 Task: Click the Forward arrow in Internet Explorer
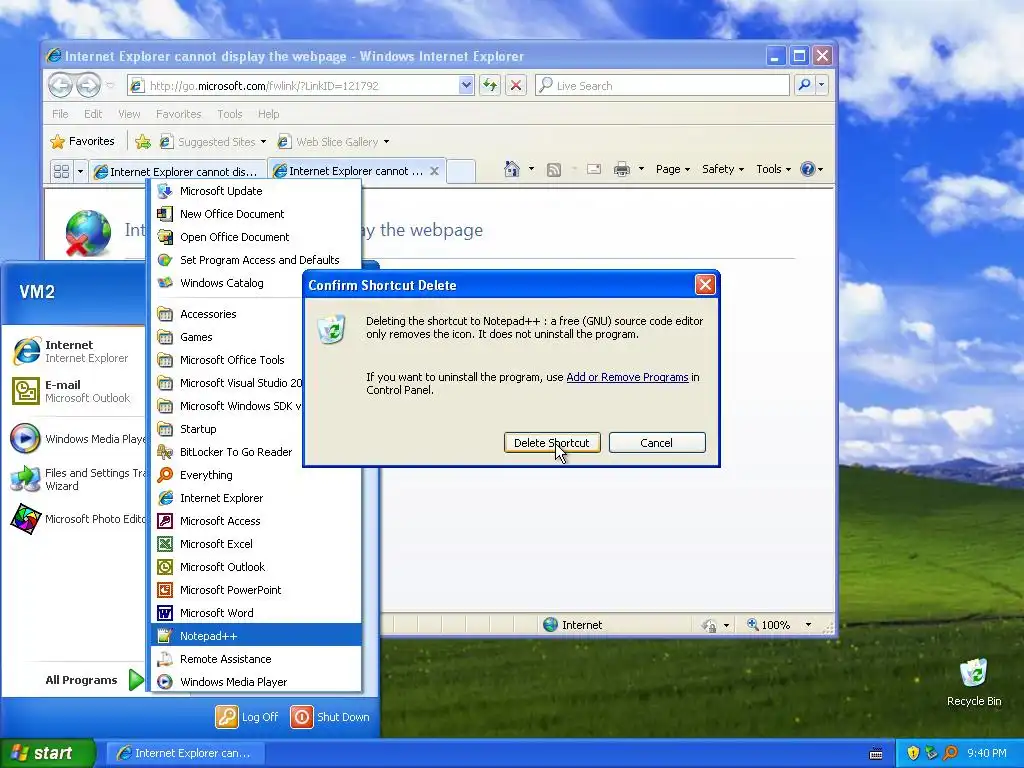click(x=88, y=85)
